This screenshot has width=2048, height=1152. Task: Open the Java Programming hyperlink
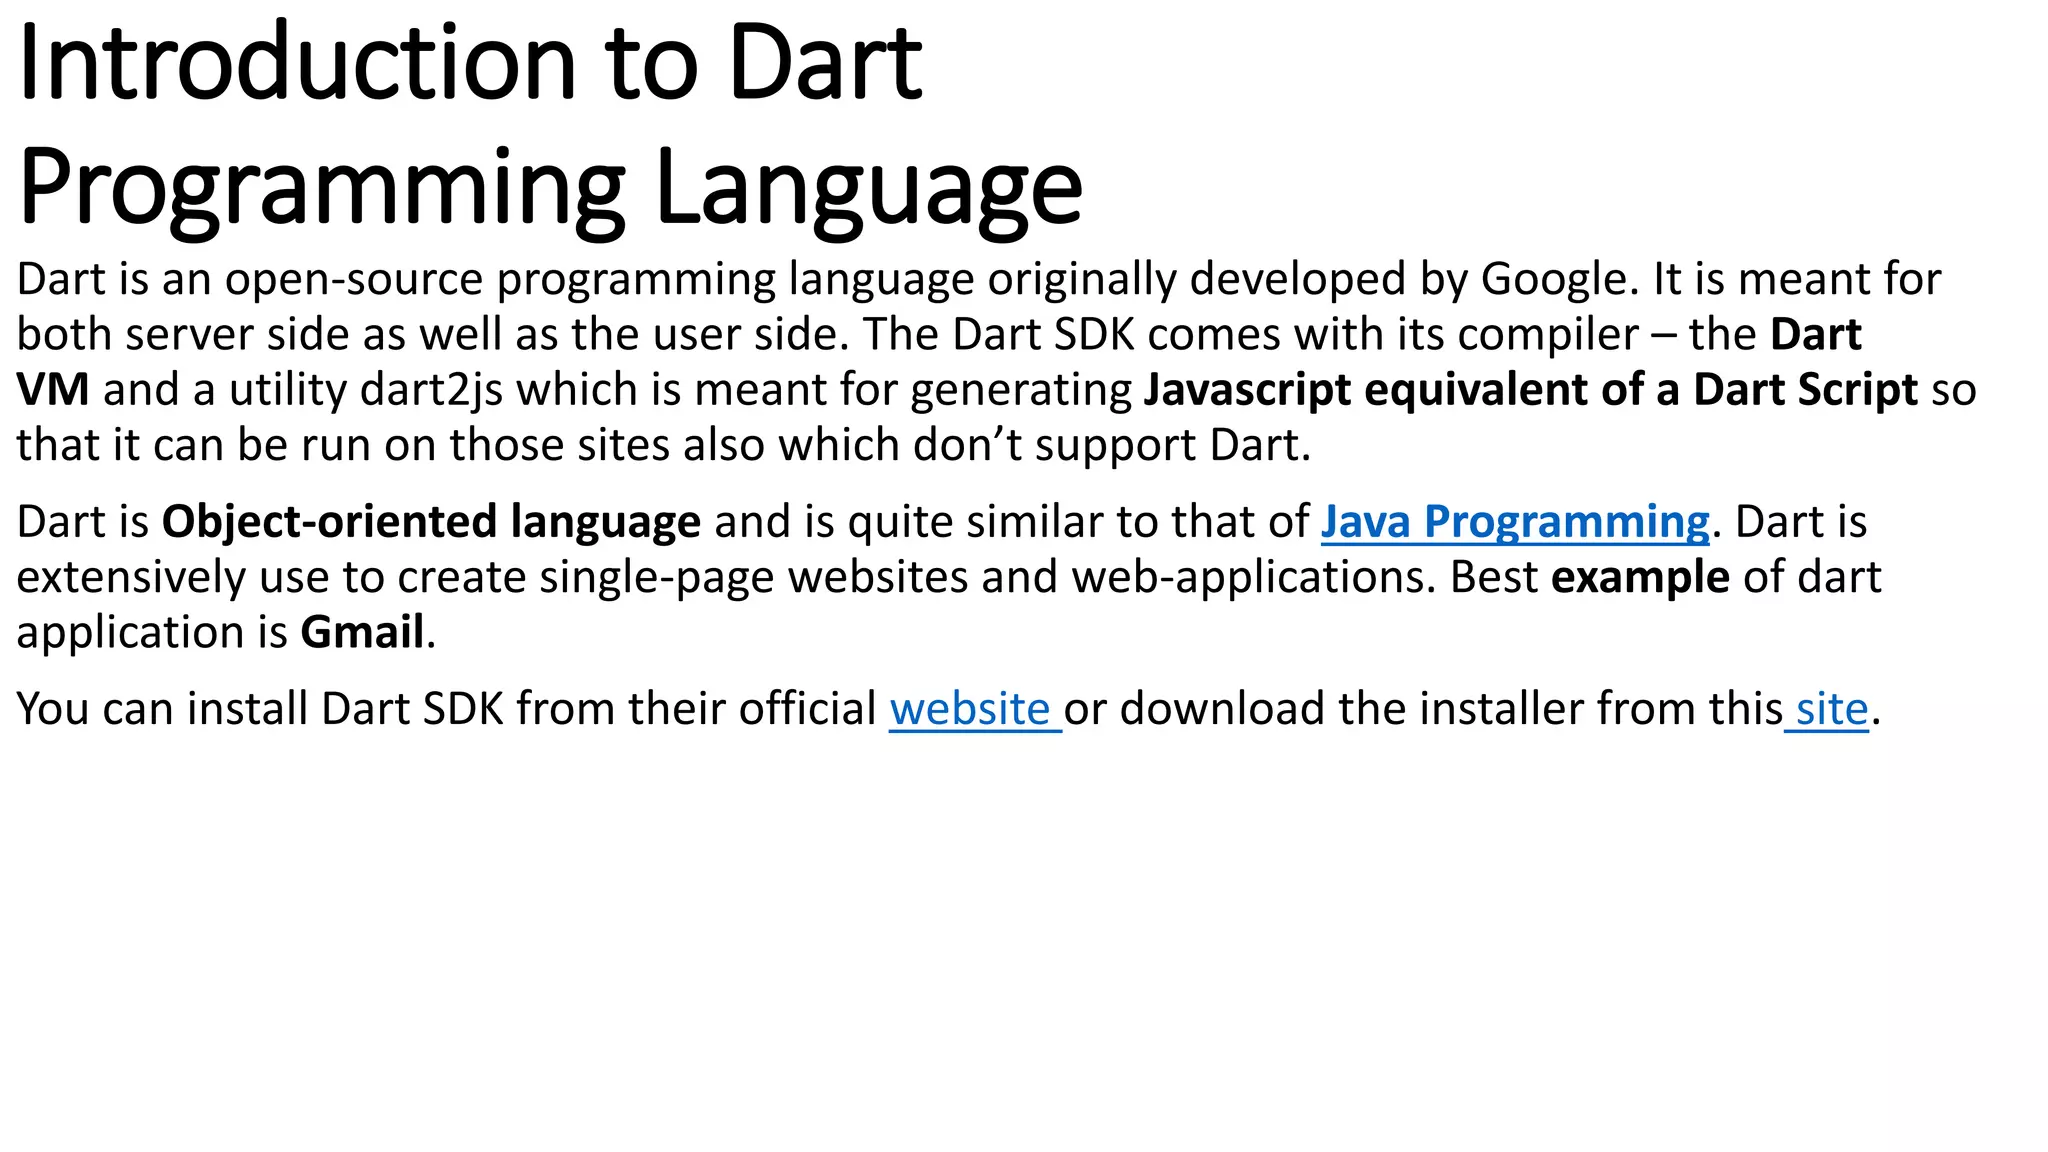pyautogui.click(x=1514, y=522)
